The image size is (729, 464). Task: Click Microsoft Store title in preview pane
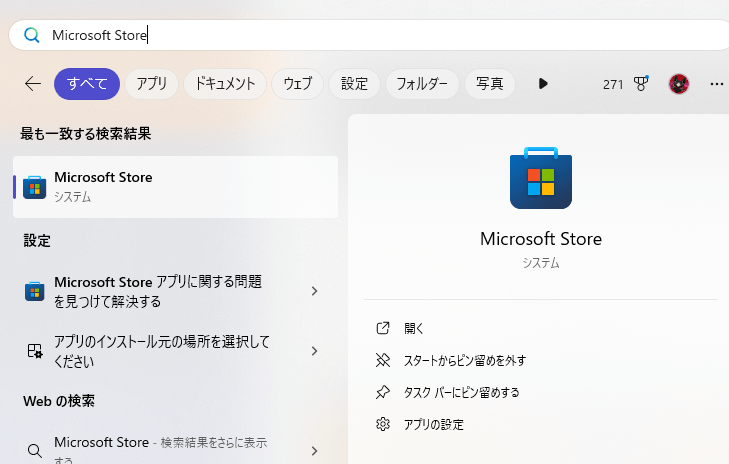point(541,239)
